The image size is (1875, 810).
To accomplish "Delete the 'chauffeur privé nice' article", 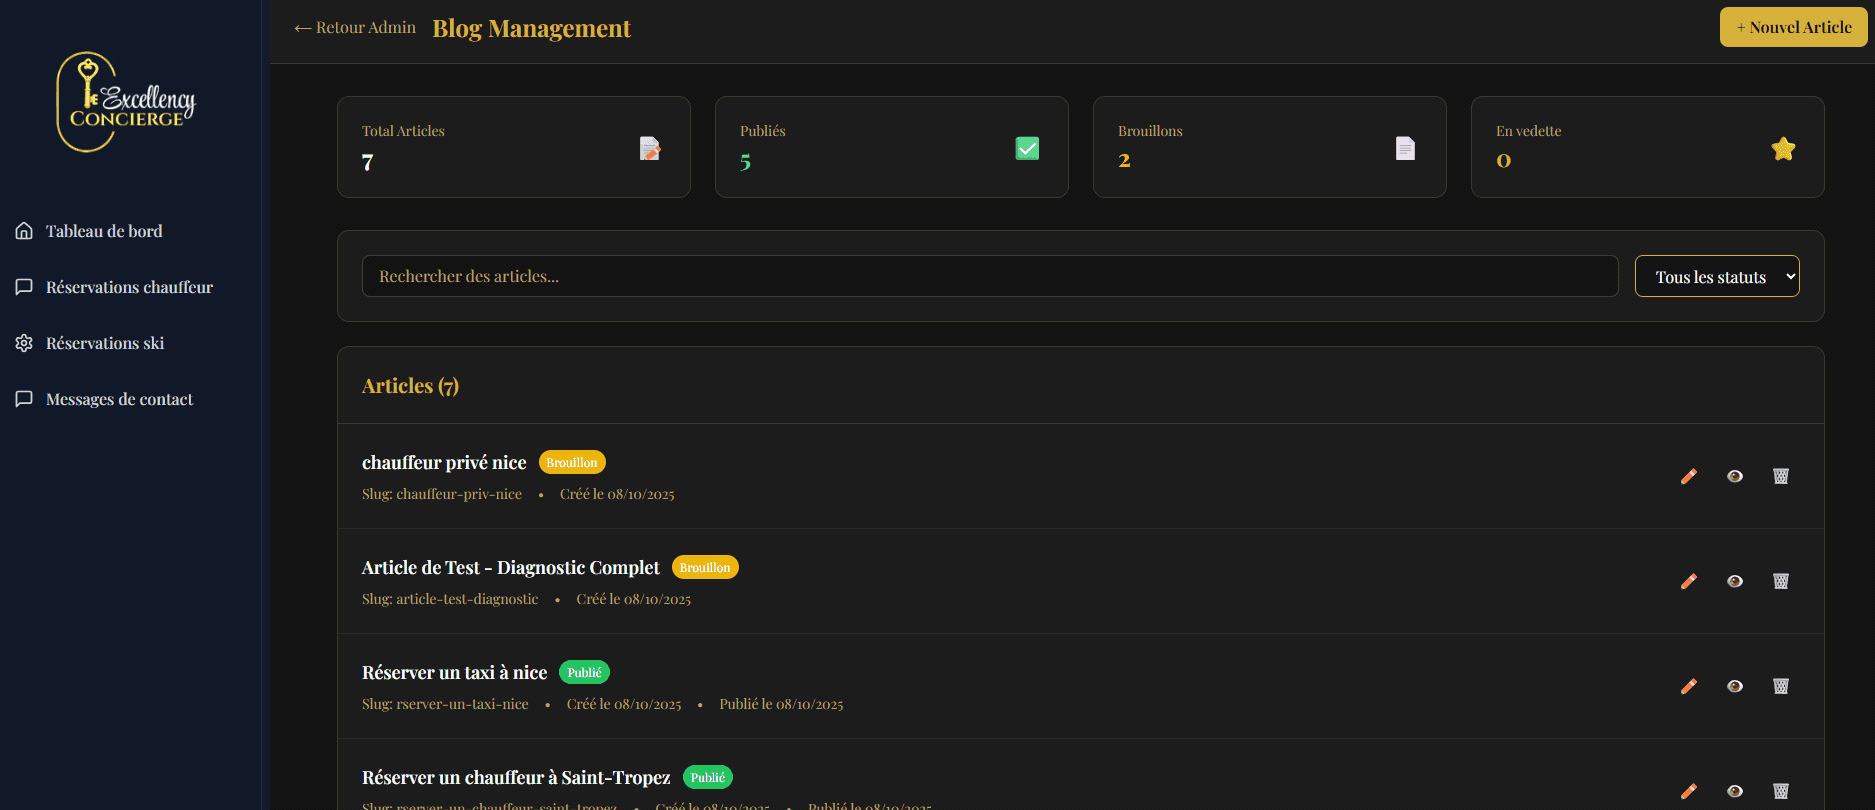I will click(1781, 476).
